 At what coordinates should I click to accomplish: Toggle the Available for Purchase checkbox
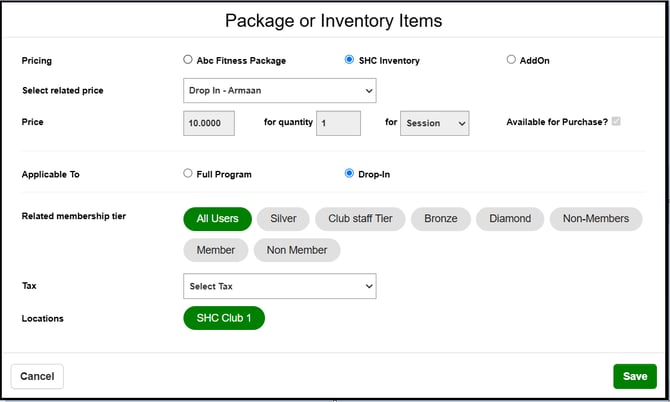[616, 122]
